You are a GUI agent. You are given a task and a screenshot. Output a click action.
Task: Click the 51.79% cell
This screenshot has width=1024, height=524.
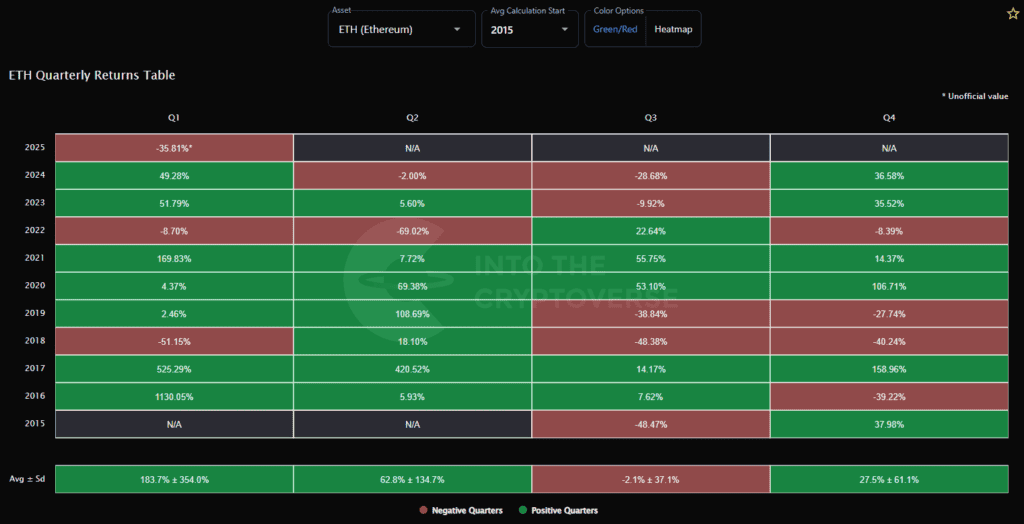[174, 203]
